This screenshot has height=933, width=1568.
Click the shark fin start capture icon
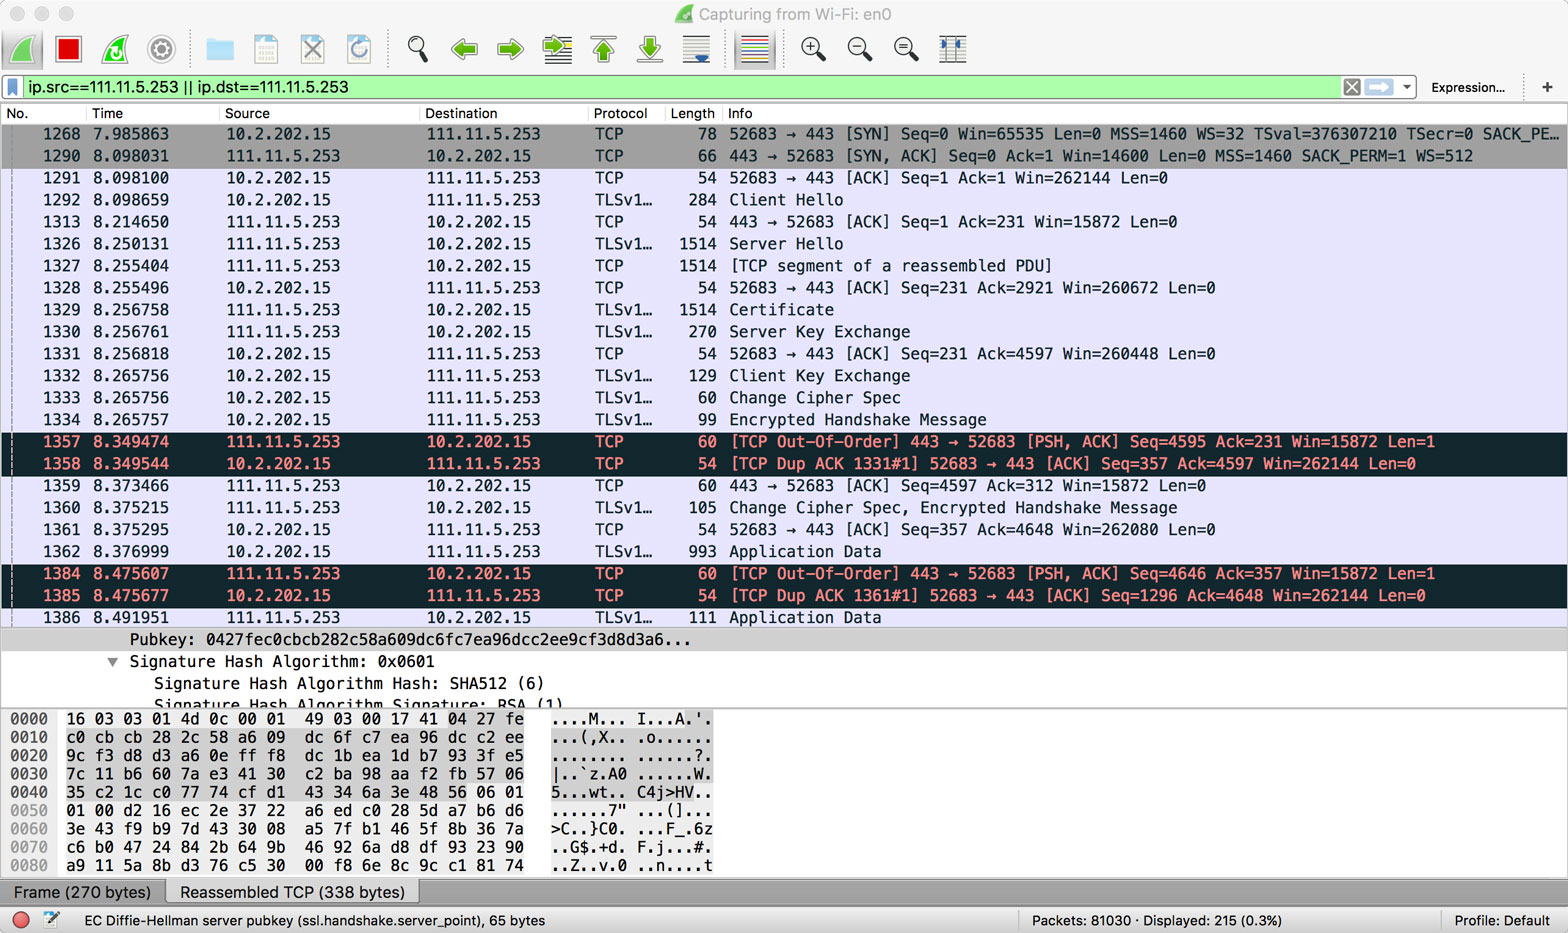pyautogui.click(x=22, y=49)
